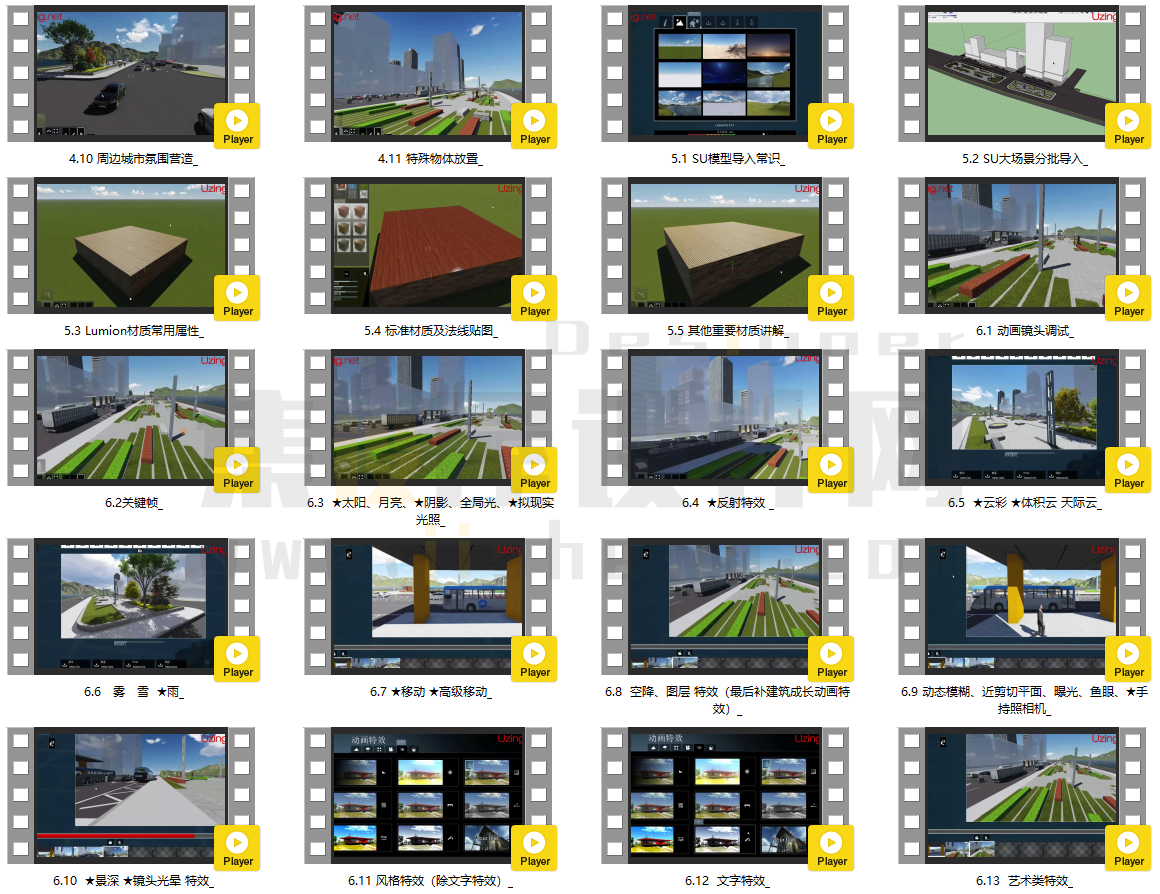Open the 6.12 文字特效 thumbnail
Image resolution: width=1160 pixels, height=894 pixels.
click(x=725, y=795)
